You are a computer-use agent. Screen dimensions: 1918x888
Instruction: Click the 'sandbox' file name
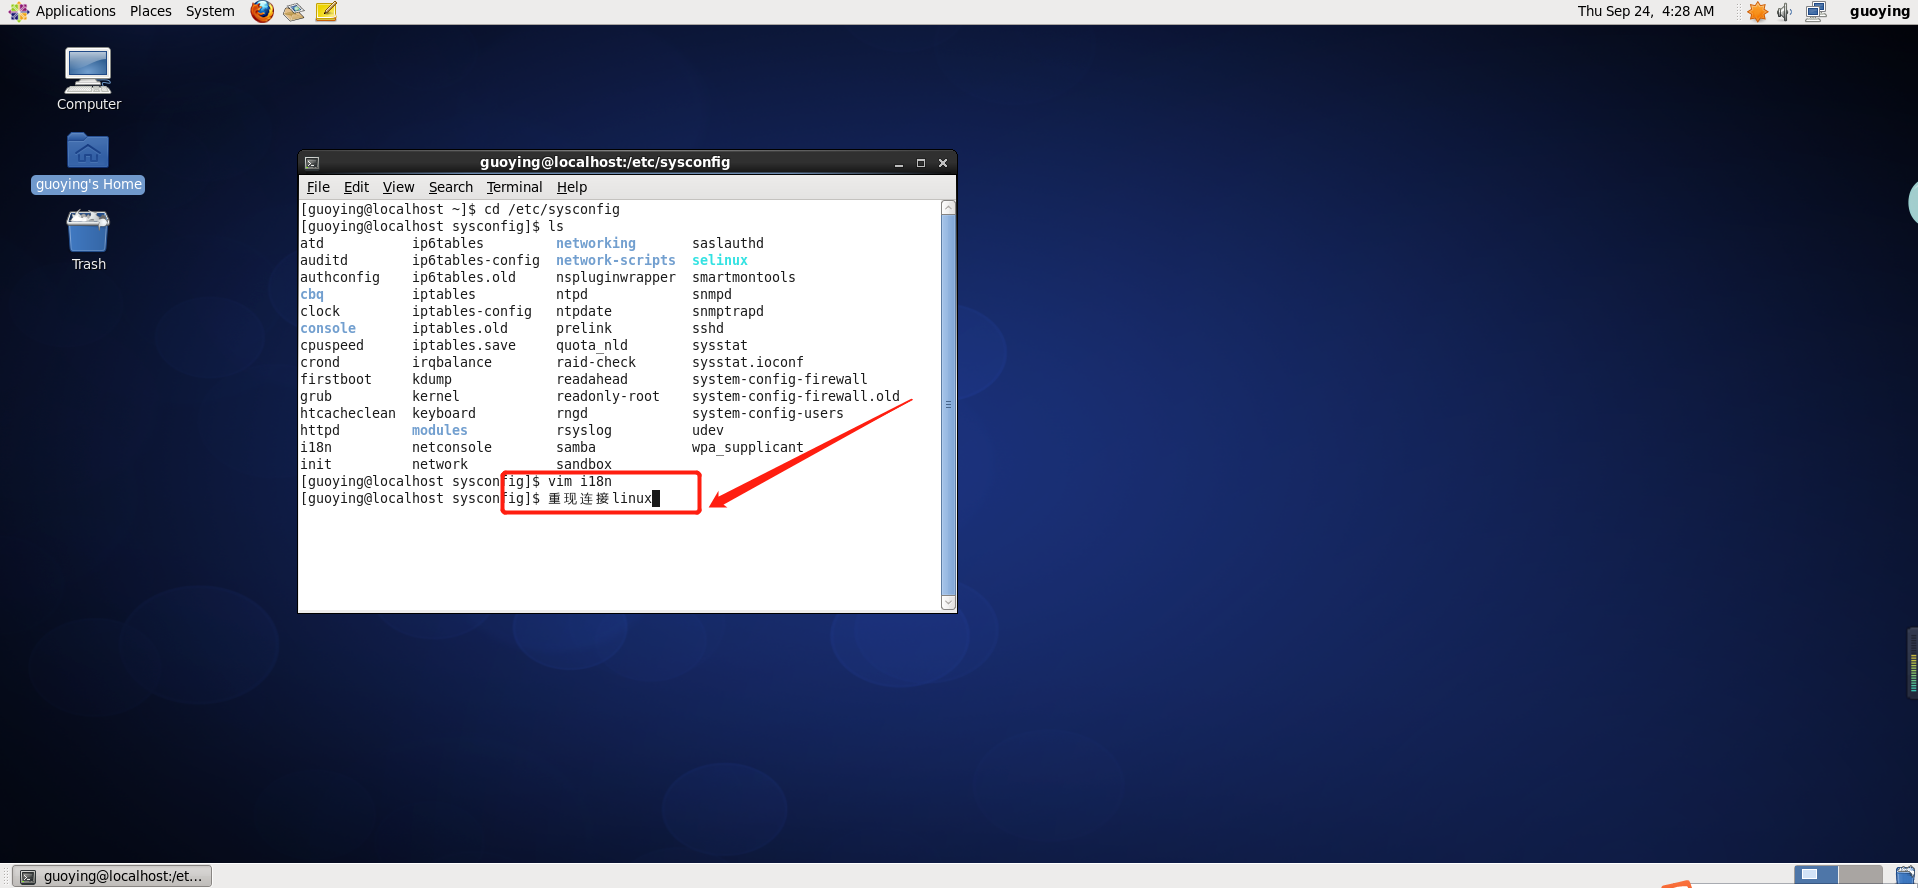(x=584, y=464)
